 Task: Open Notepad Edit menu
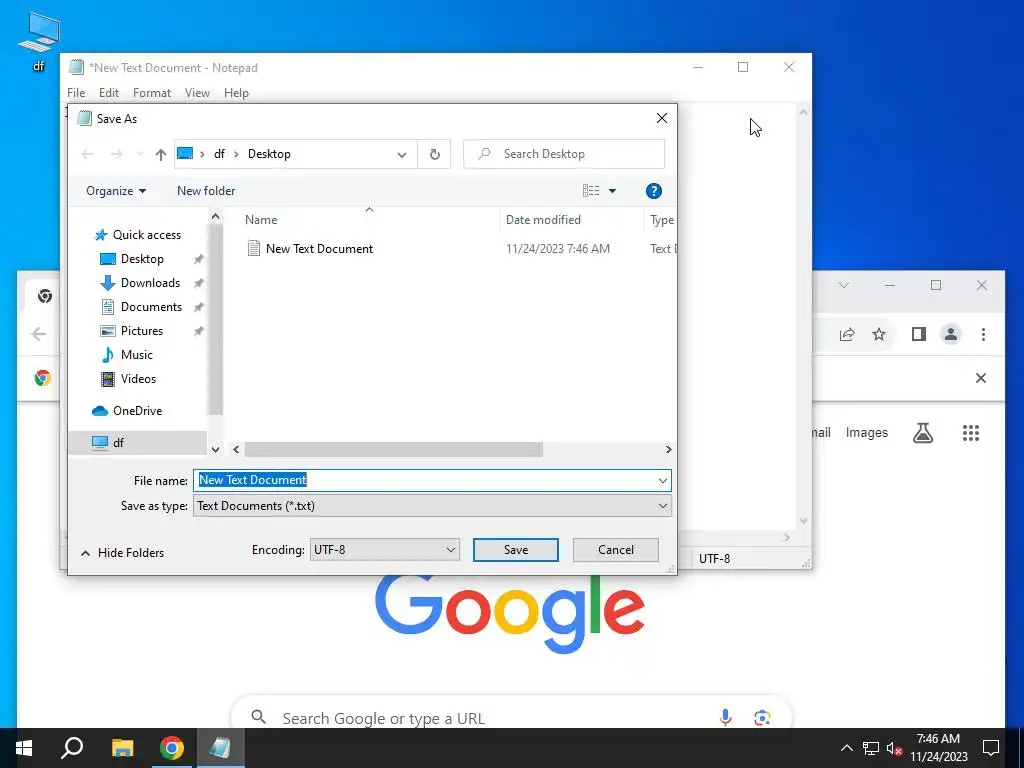pos(109,93)
